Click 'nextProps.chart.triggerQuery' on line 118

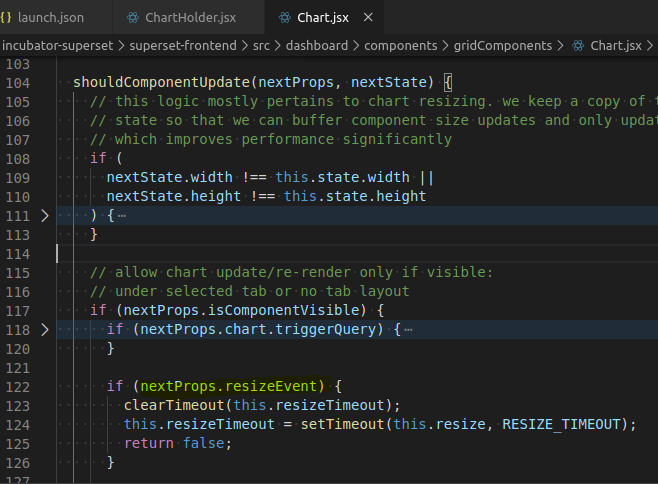tap(258, 330)
